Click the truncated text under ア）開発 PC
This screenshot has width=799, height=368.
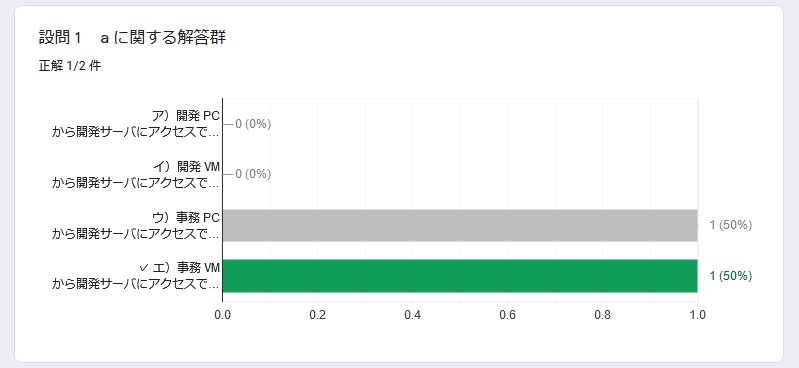(136, 132)
